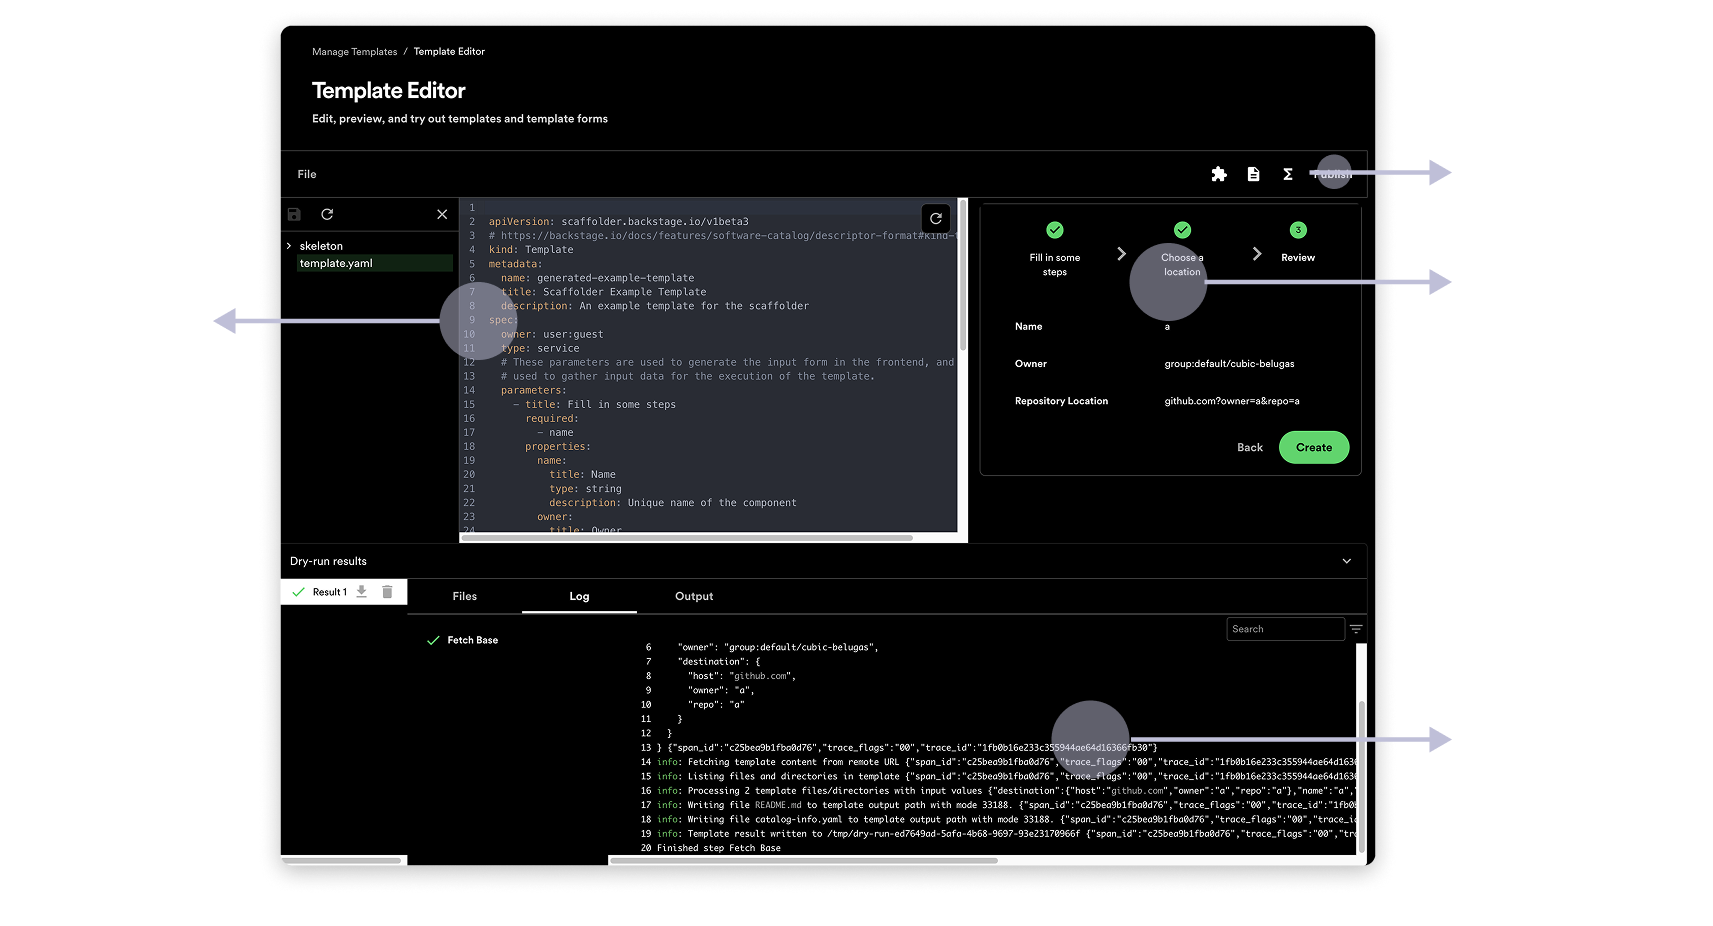This screenshot has width=1713, height=926.
Task: Open the File menu
Action: click(x=307, y=174)
